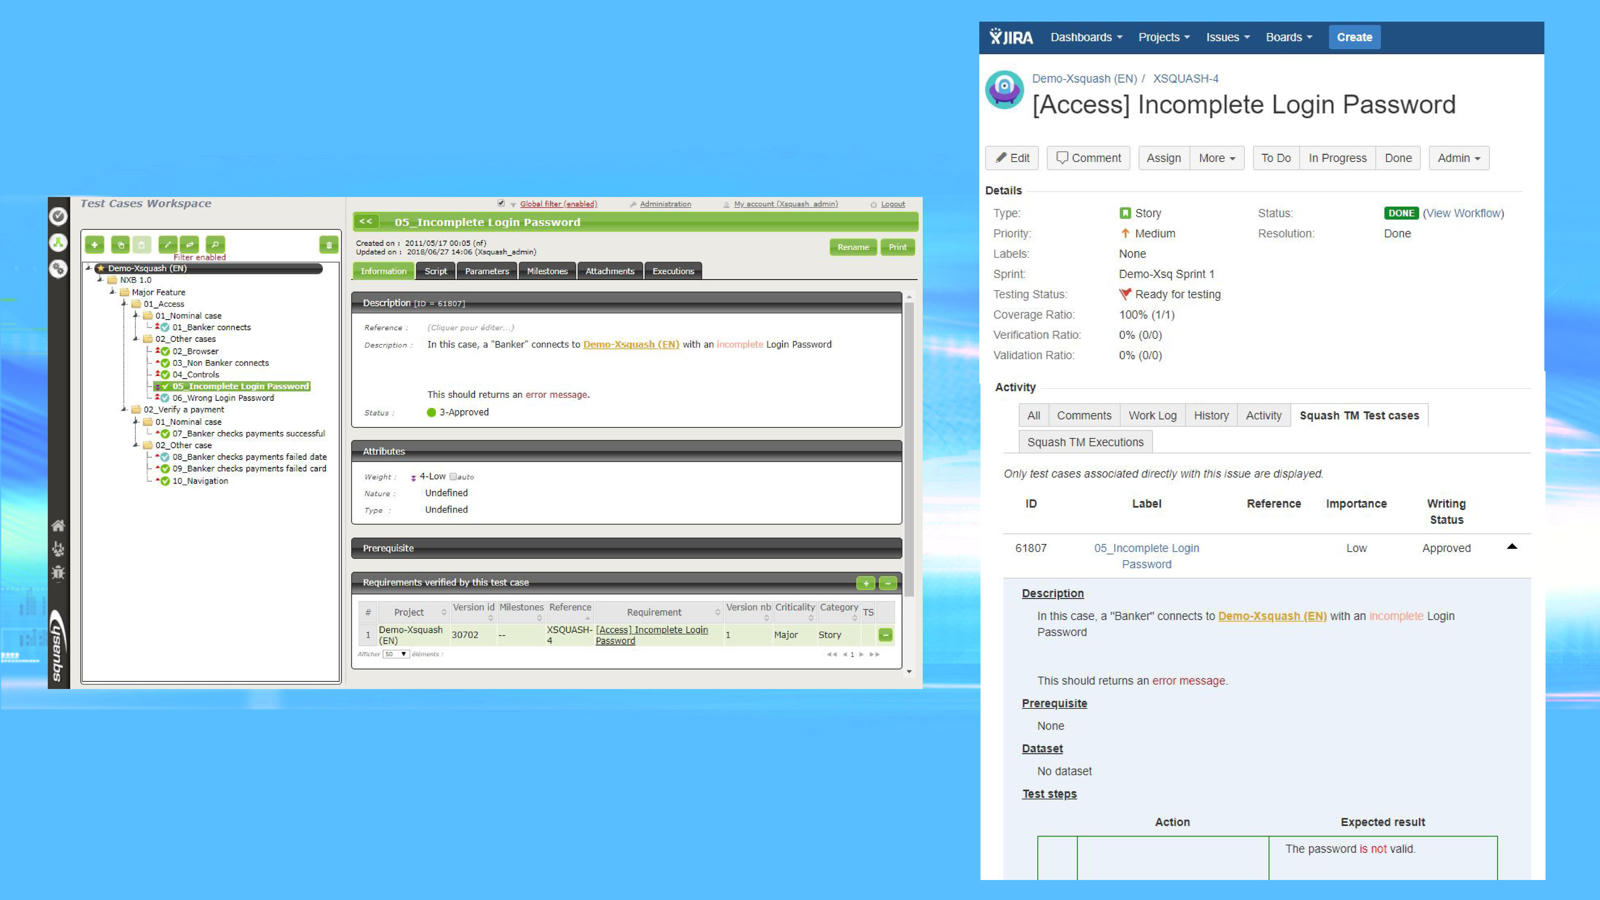The image size is (1600, 900).
Task: Click the '<<' back button beside test case title
Action: (365, 222)
